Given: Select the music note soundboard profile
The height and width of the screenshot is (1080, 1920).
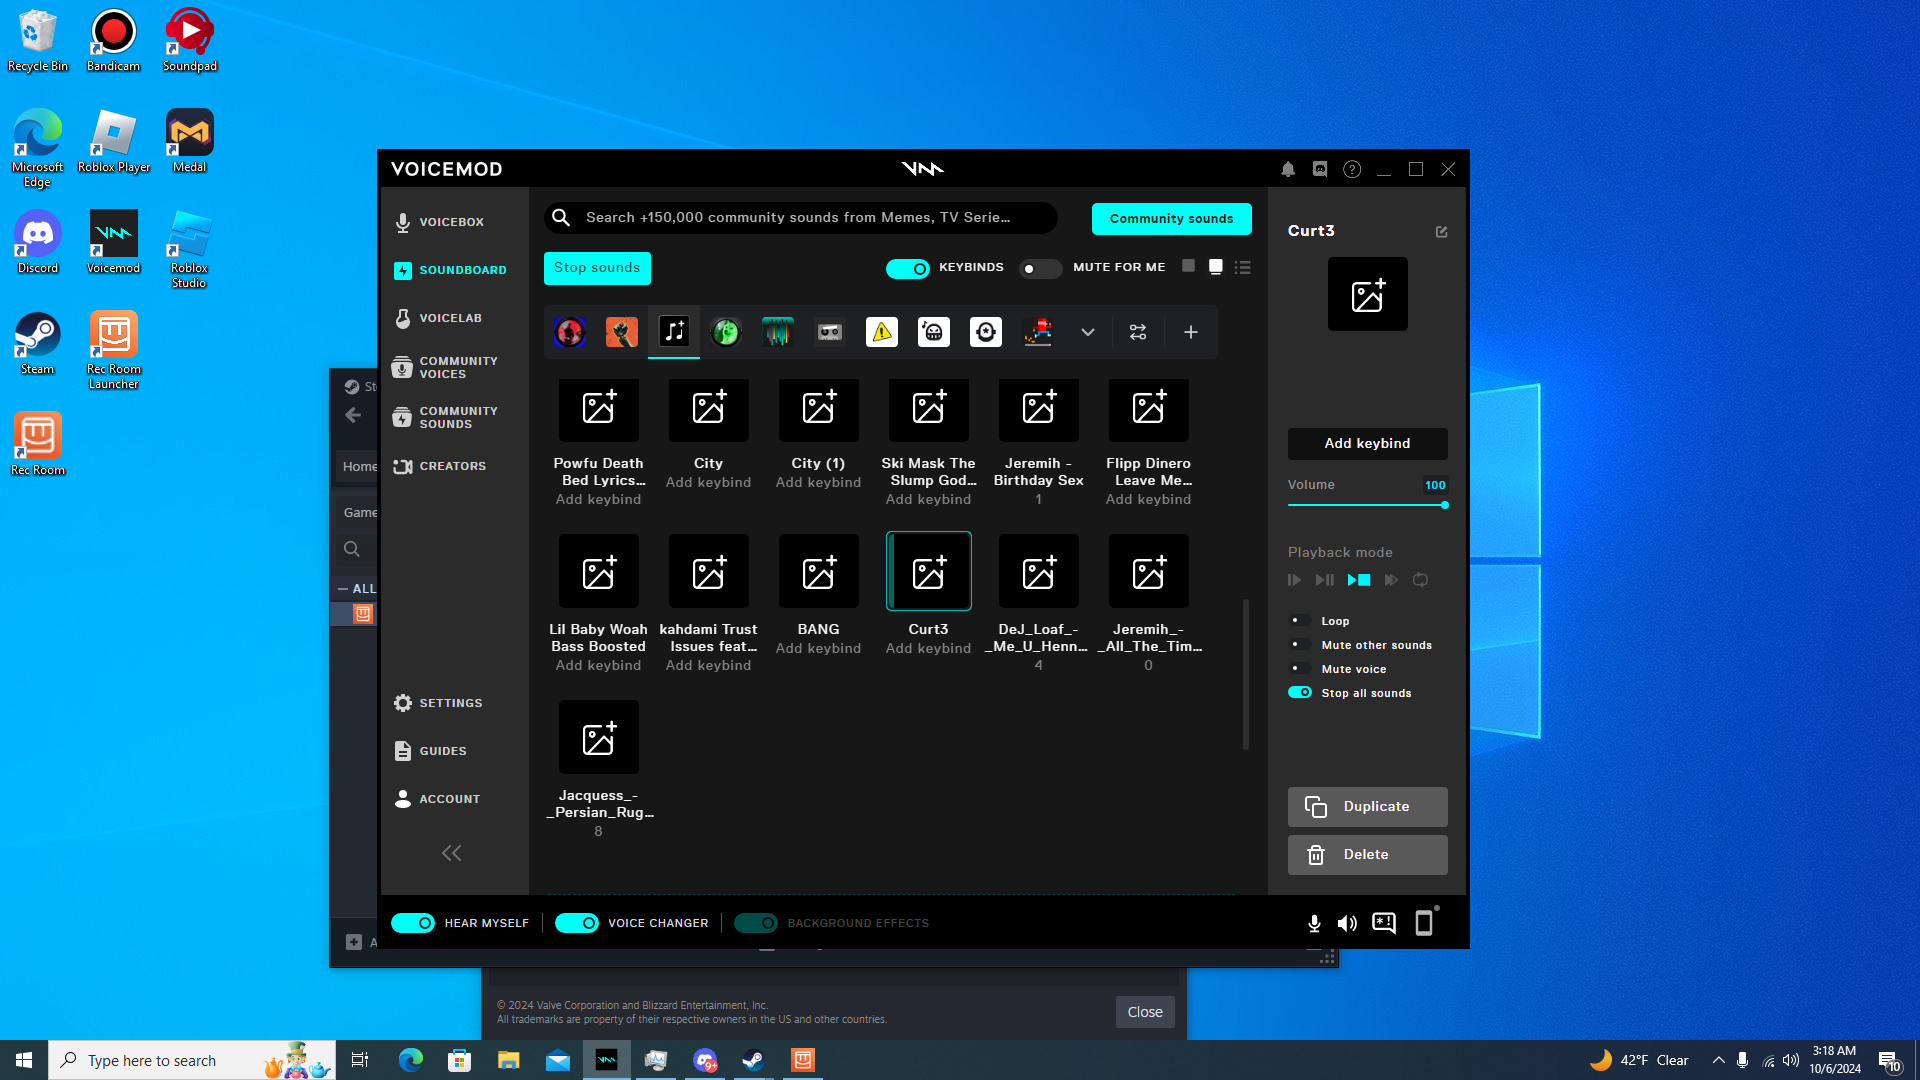Looking at the screenshot, I should coord(674,332).
